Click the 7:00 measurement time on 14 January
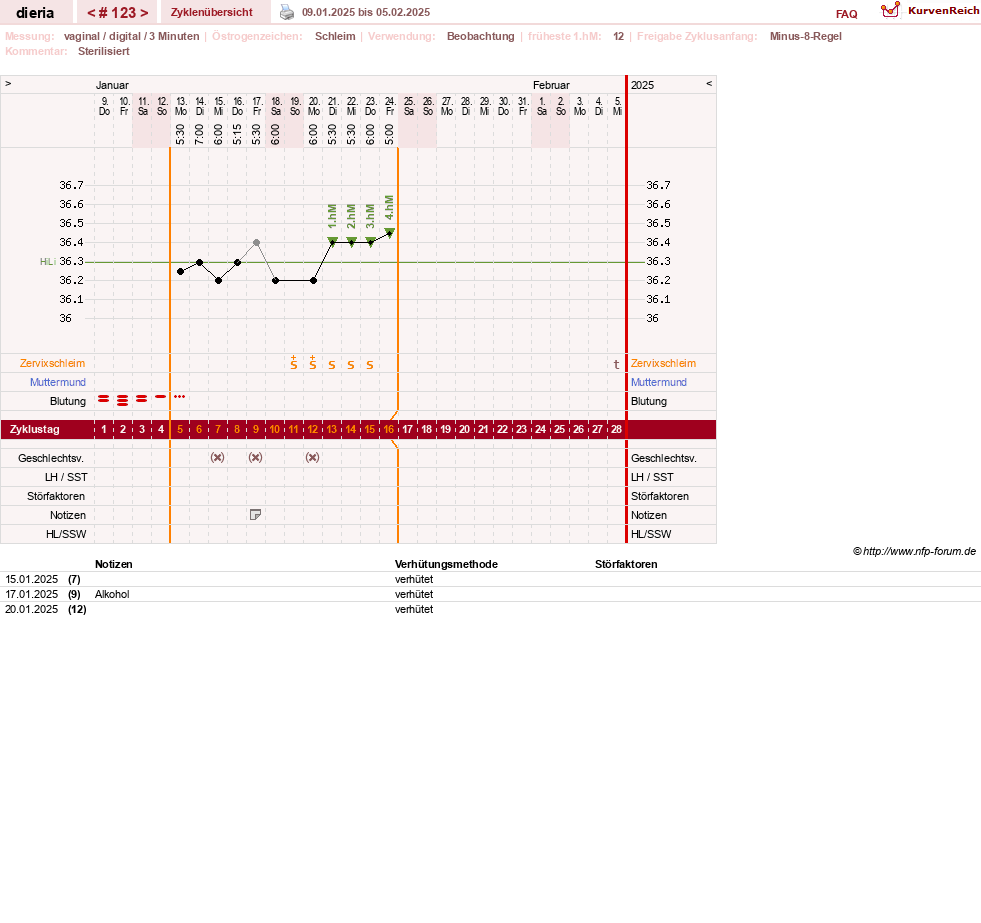 tap(199, 134)
